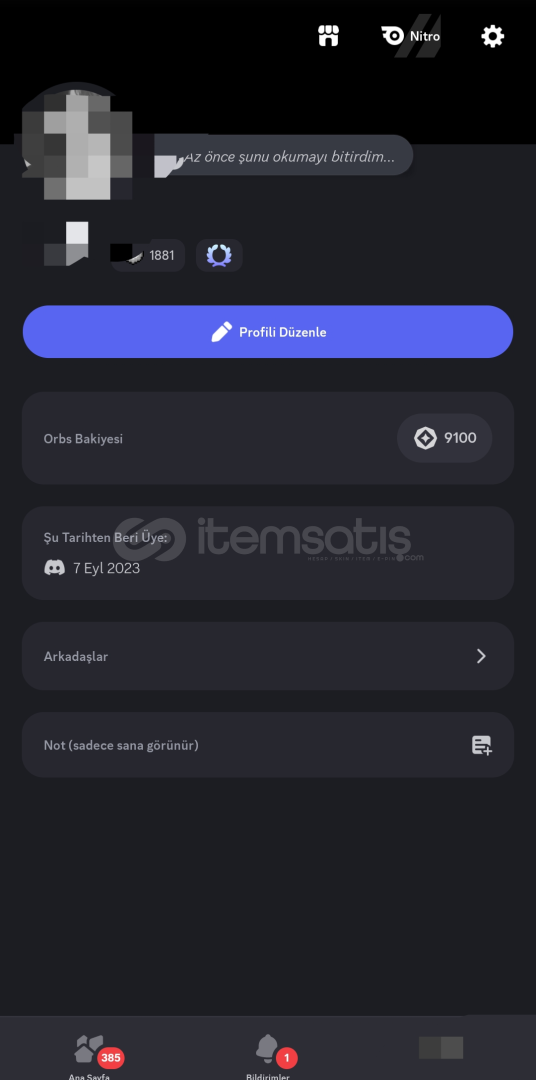Open the profile tab in bottom bar
The image size is (536, 1080).
(x=441, y=1048)
